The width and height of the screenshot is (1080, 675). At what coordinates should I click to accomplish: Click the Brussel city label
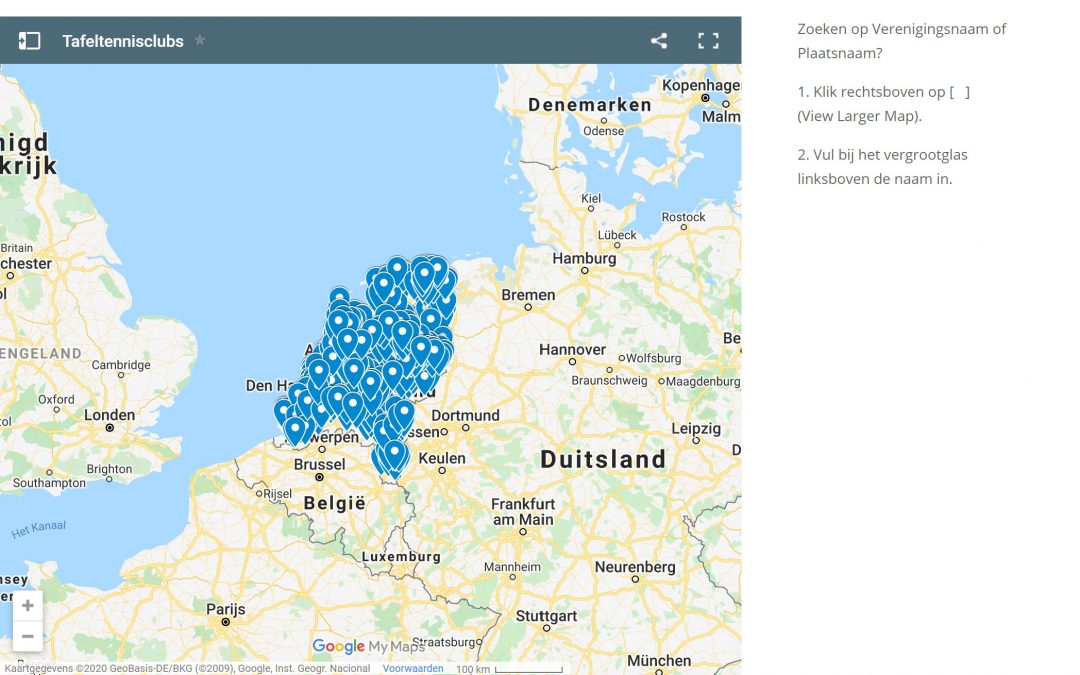point(320,464)
